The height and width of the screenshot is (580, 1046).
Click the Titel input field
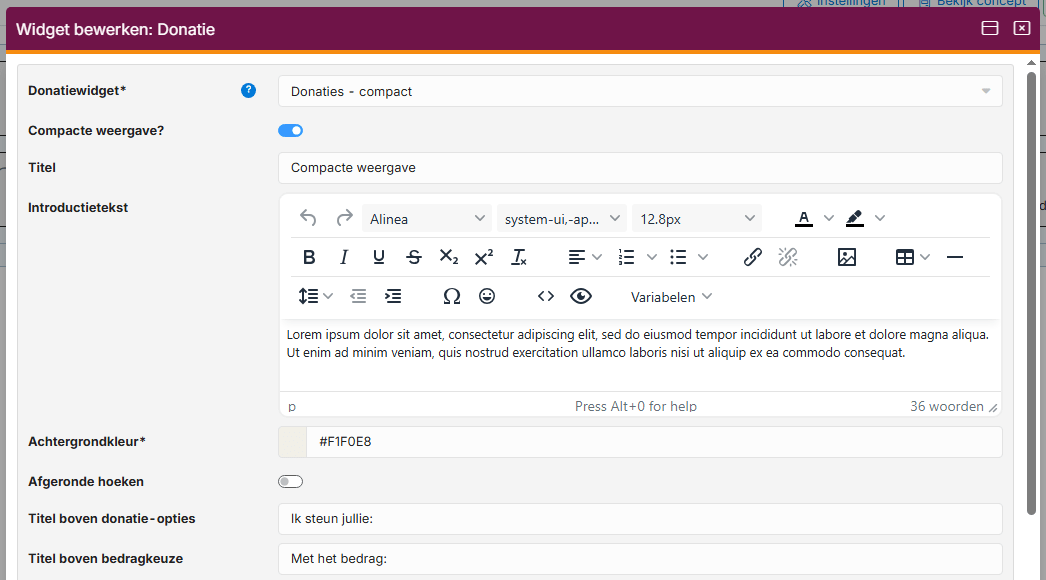pyautogui.click(x=640, y=168)
